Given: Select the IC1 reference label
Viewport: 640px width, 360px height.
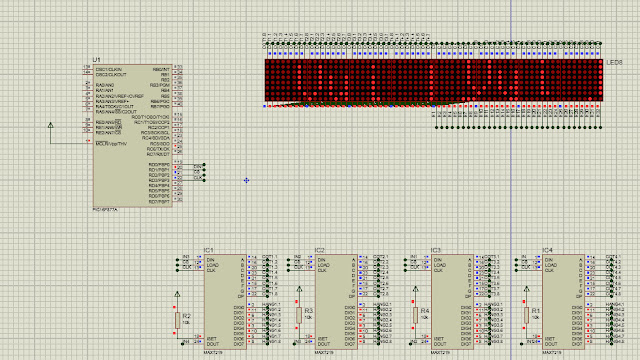Looking at the screenshot, I should click(209, 250).
